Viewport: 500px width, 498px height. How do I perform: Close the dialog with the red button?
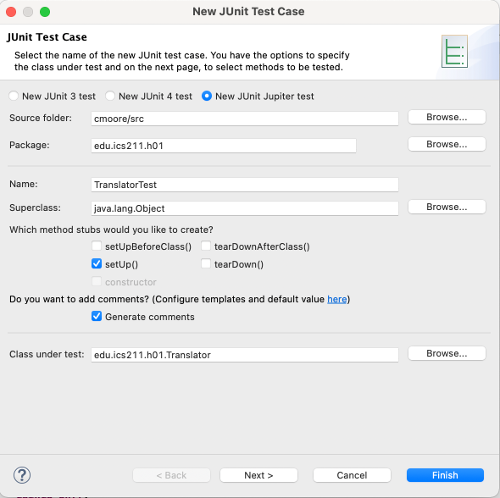[11, 12]
